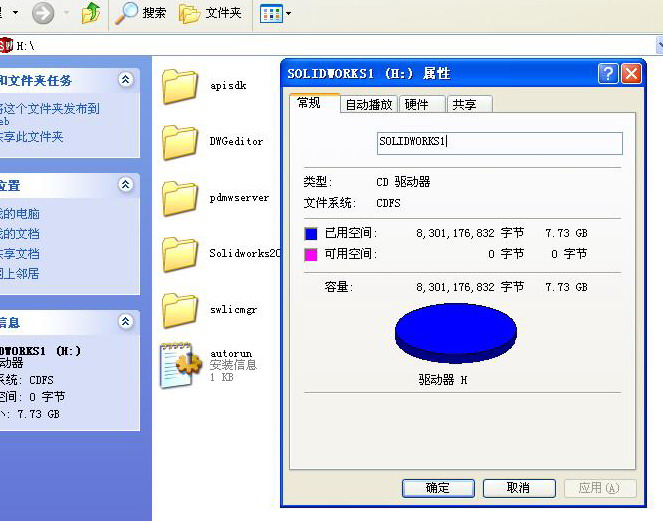
Task: Open My Computer (我的电脑) link
Action: 19,214
